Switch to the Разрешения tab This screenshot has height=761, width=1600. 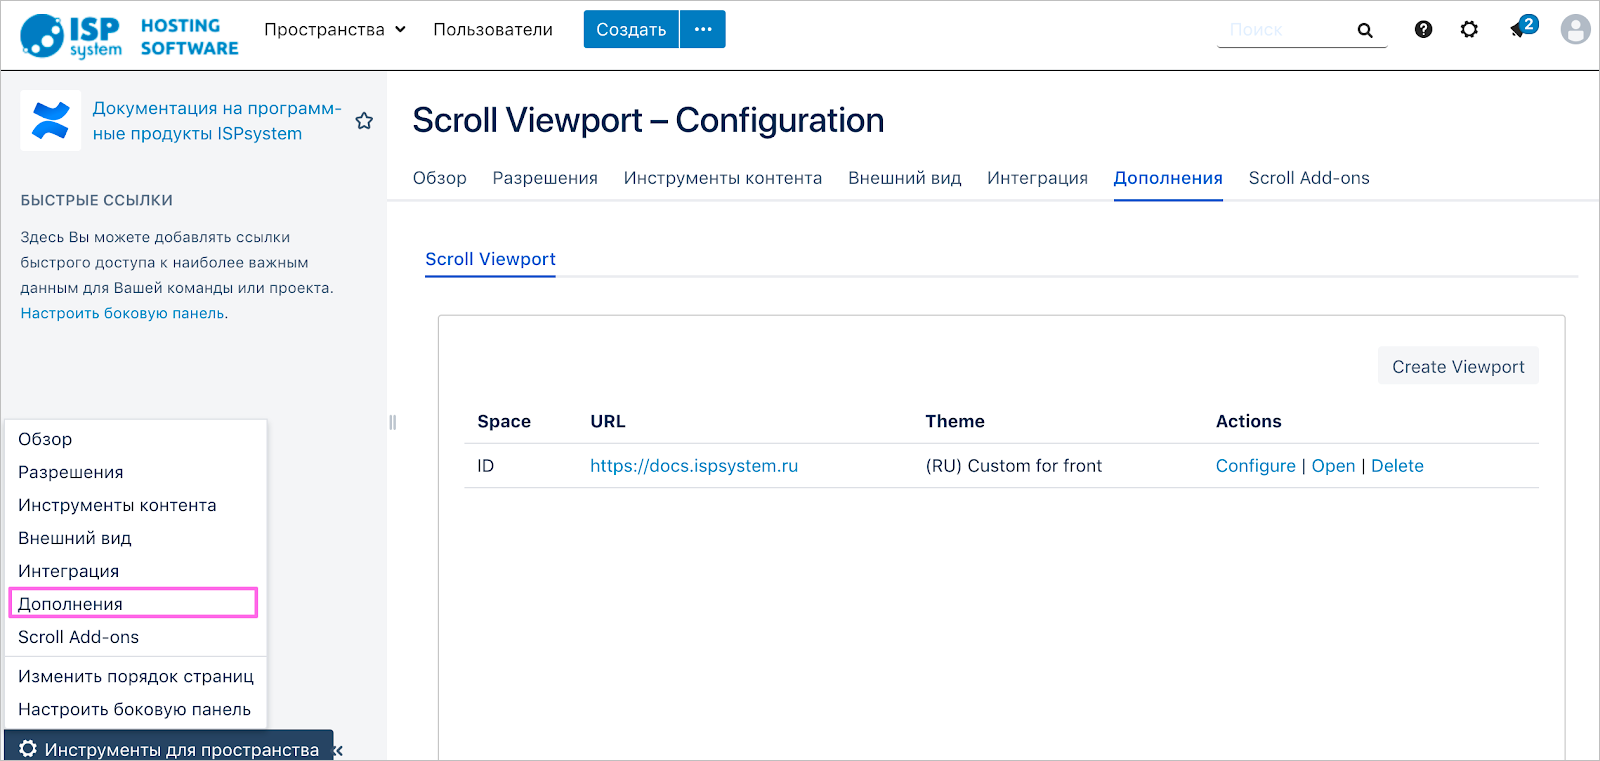pyautogui.click(x=545, y=178)
